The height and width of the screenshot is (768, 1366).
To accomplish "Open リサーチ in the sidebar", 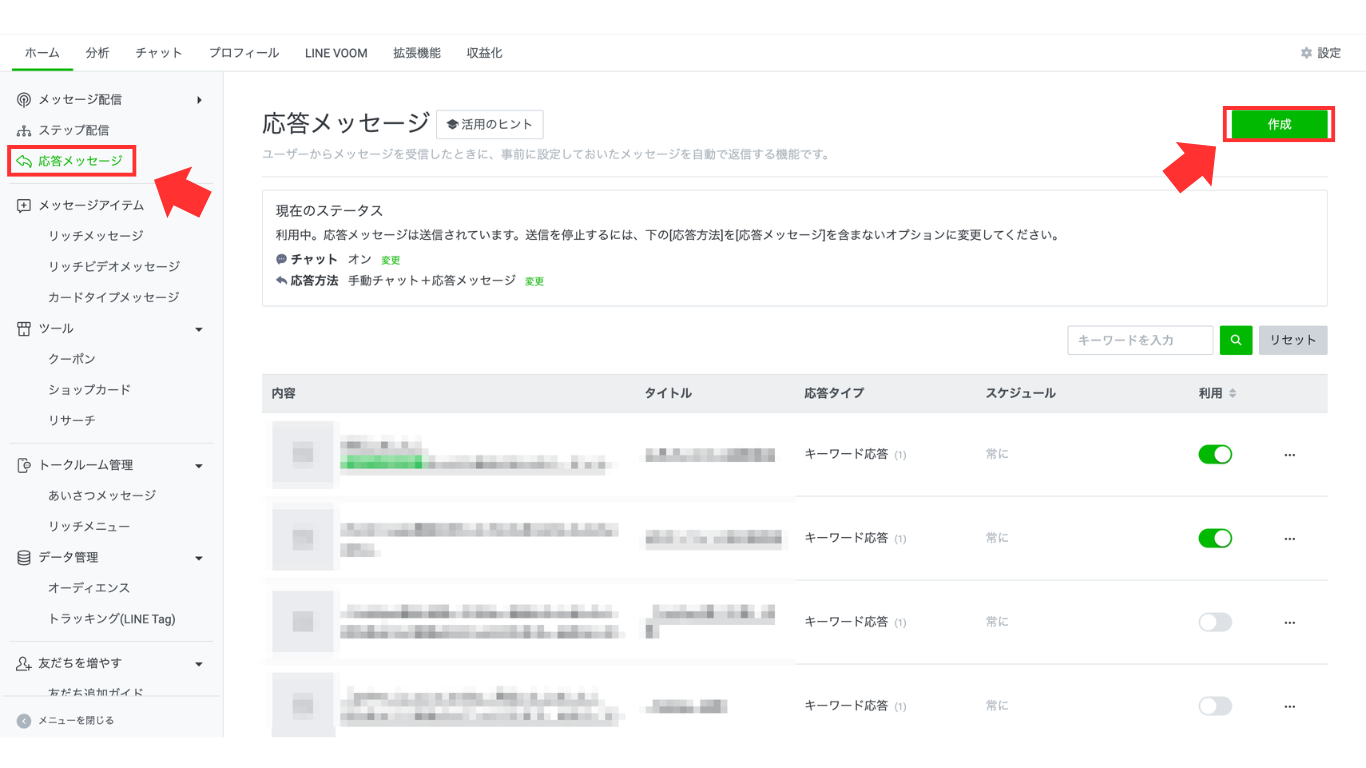I will [x=72, y=421].
